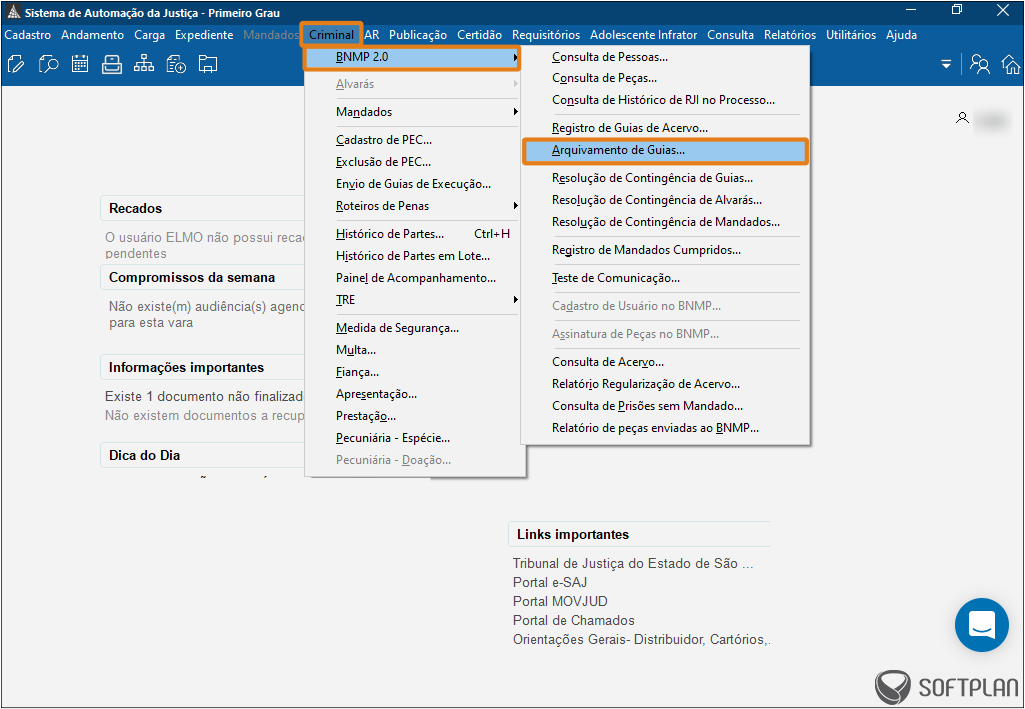The height and width of the screenshot is (709, 1025).
Task: Select Consulta de Pessoas menu item
Action: [665, 57]
